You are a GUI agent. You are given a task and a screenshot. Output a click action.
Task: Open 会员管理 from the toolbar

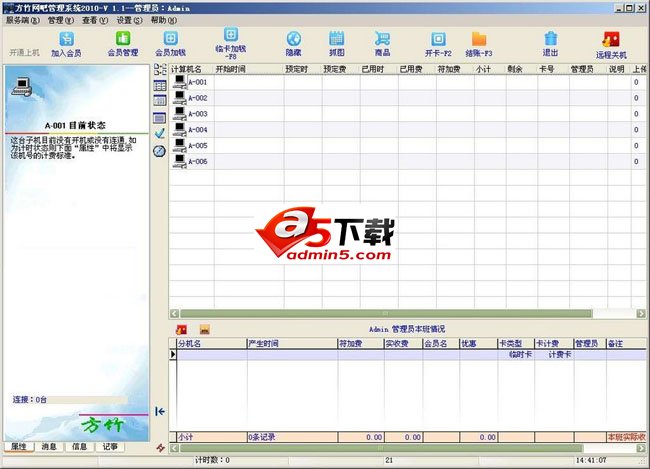[x=123, y=44]
